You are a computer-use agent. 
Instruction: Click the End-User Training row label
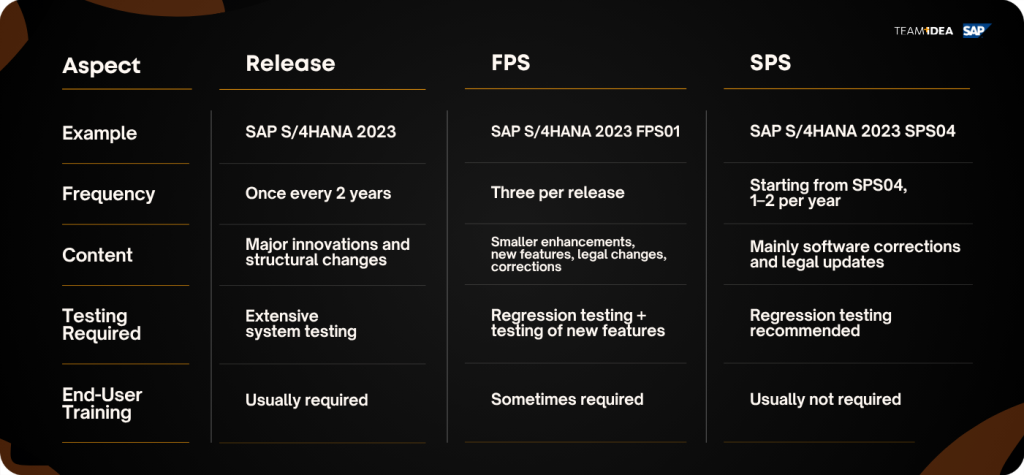coord(103,404)
